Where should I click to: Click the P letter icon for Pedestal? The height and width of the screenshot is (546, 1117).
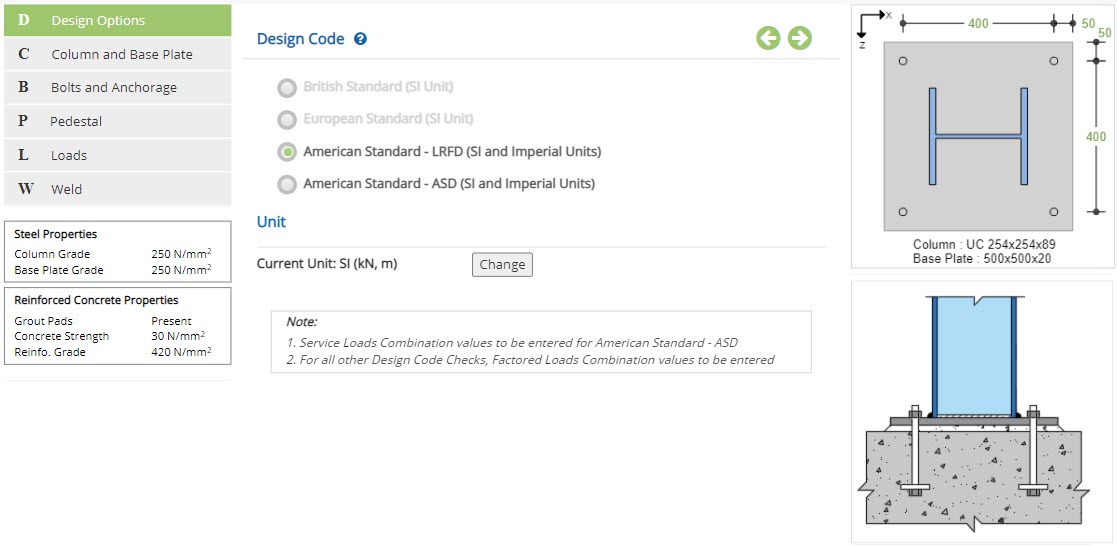[x=24, y=121]
